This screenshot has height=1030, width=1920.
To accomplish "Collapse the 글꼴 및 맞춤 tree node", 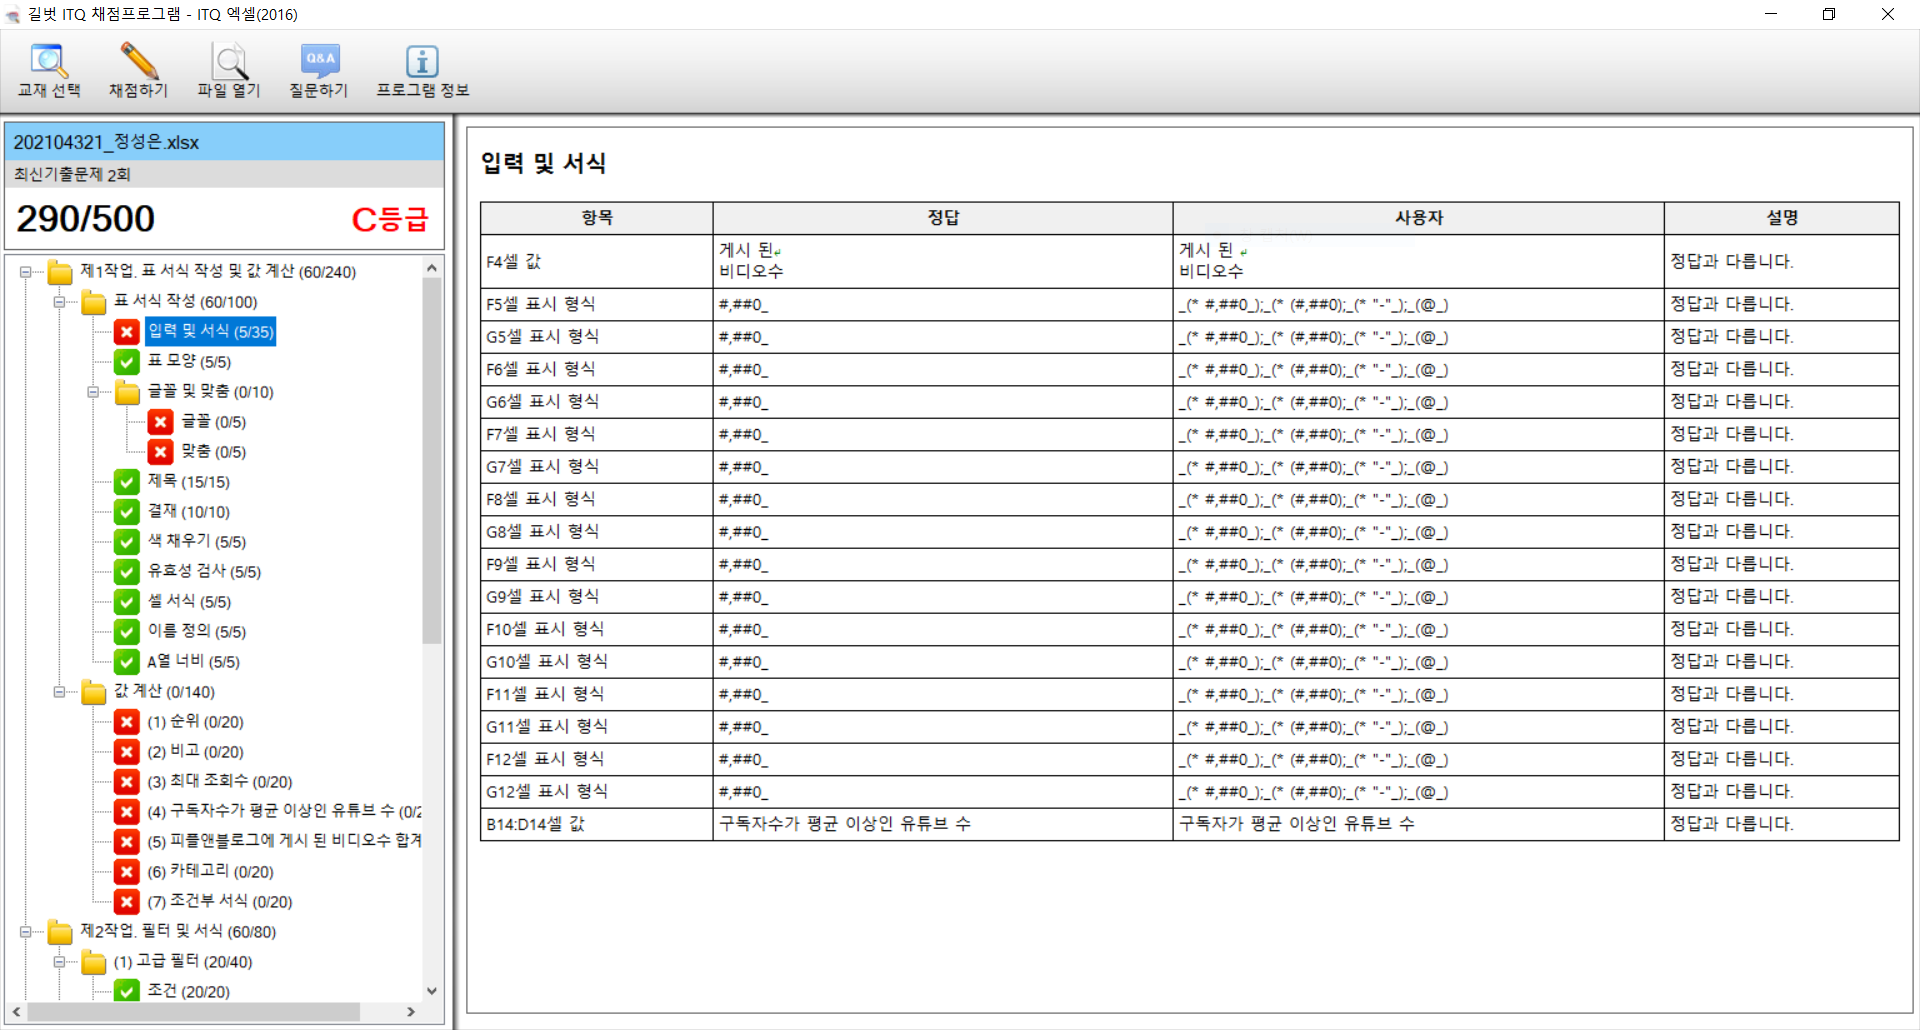I will coord(93,392).
